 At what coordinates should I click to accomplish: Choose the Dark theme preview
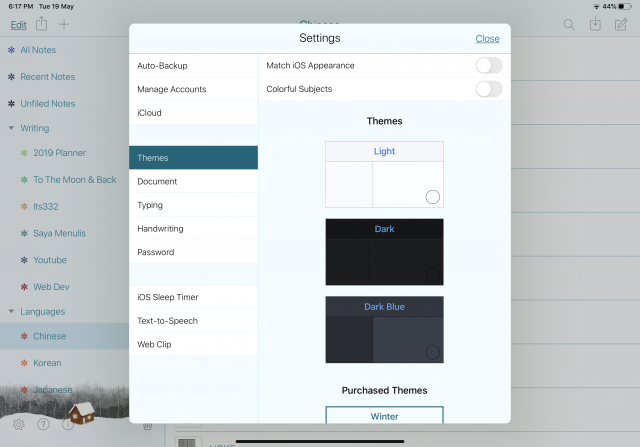pos(384,252)
